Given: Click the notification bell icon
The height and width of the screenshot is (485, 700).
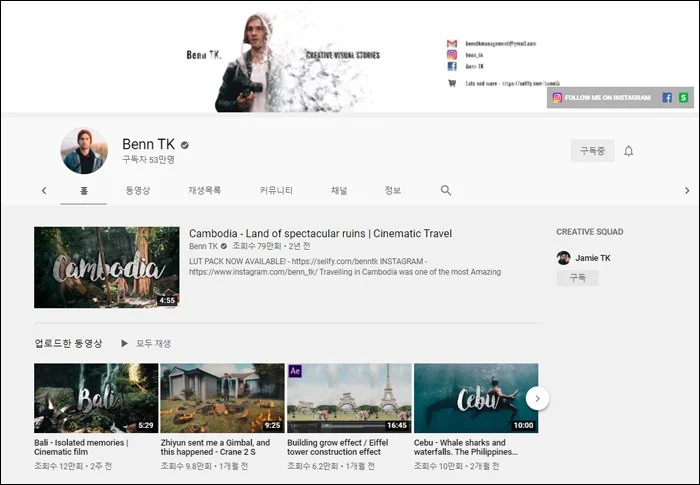Looking at the screenshot, I should click(629, 151).
